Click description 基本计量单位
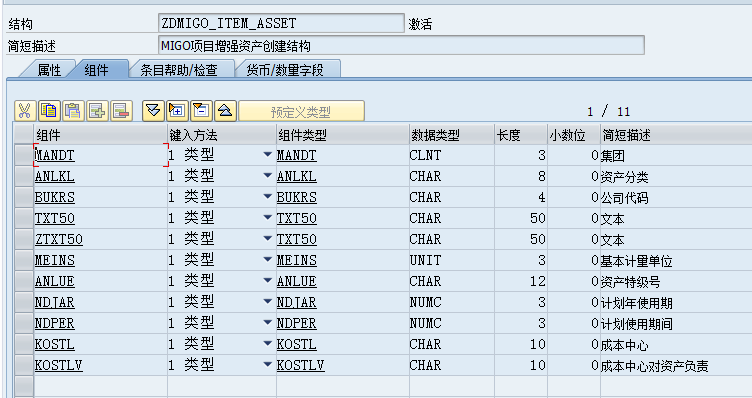Viewport: 752px width, 398px height. coord(636,261)
